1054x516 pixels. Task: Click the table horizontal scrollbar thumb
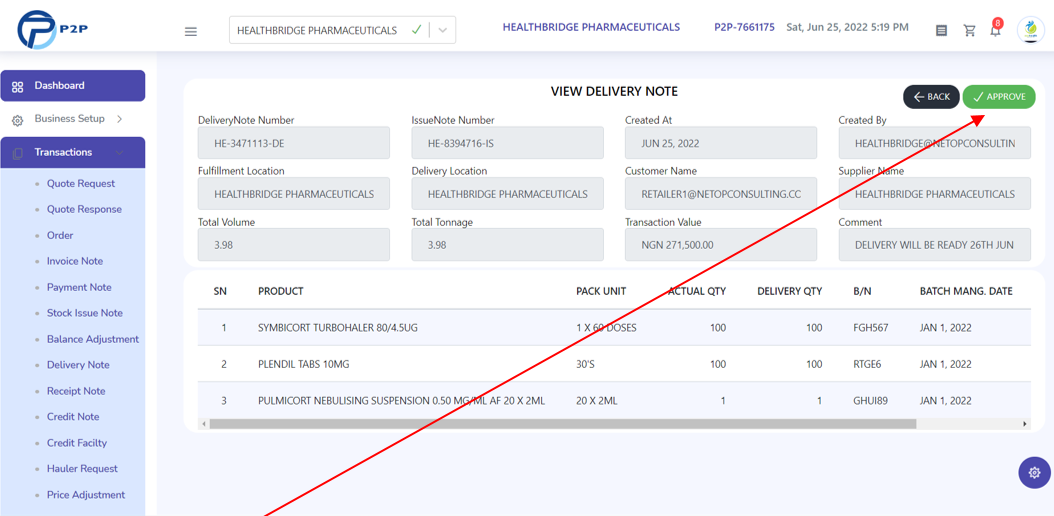(563, 424)
